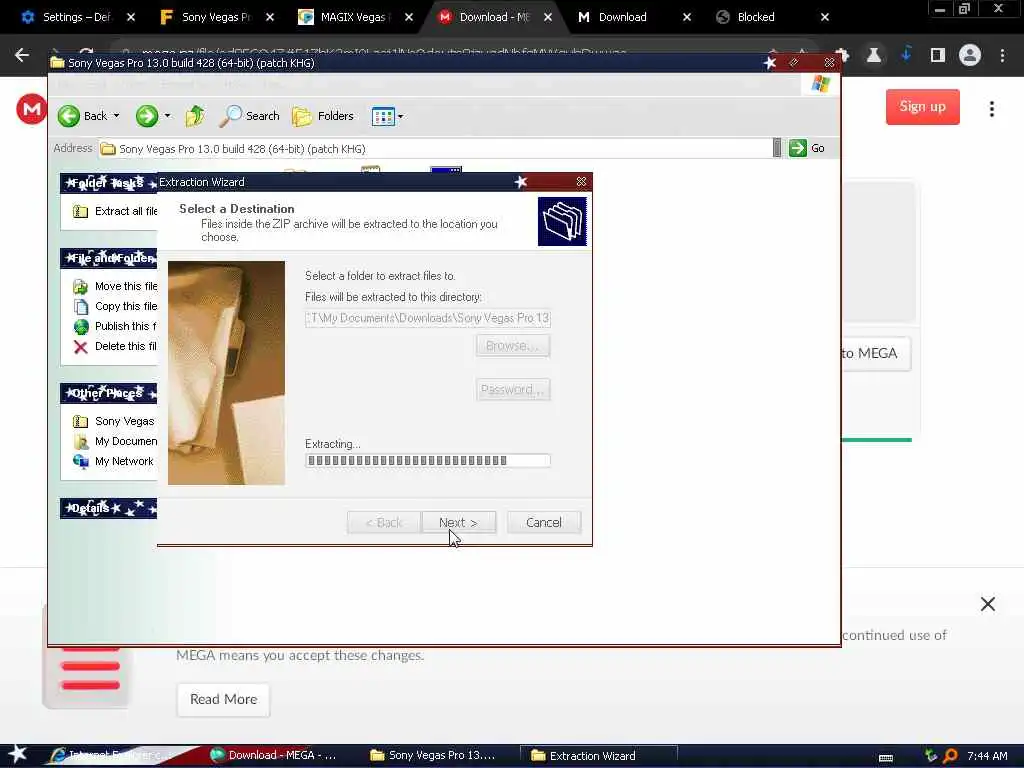The width and height of the screenshot is (1024, 768).
Task: Click the Chrome downloads arrow icon
Action: 906,55
